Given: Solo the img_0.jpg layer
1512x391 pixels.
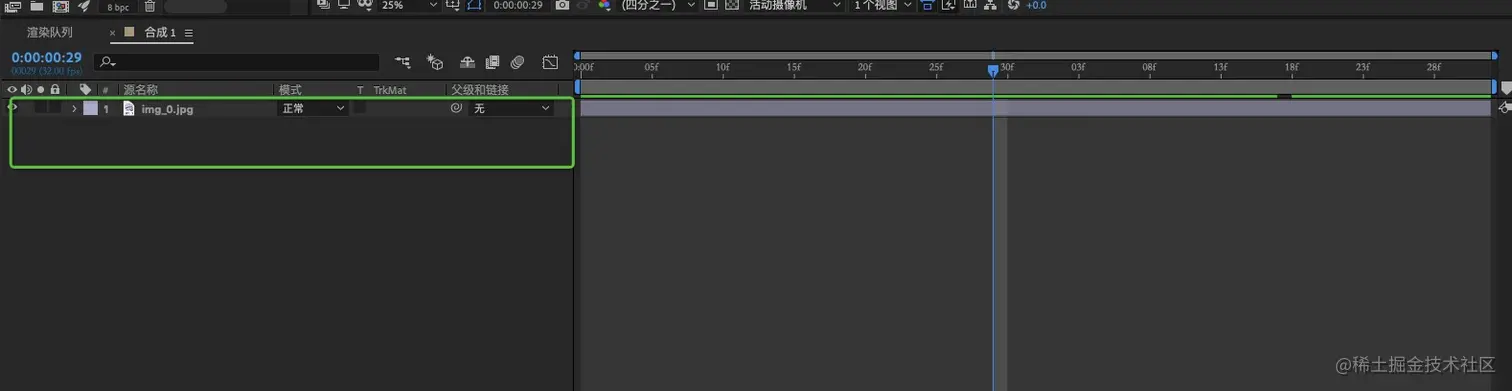Looking at the screenshot, I should click(x=41, y=108).
